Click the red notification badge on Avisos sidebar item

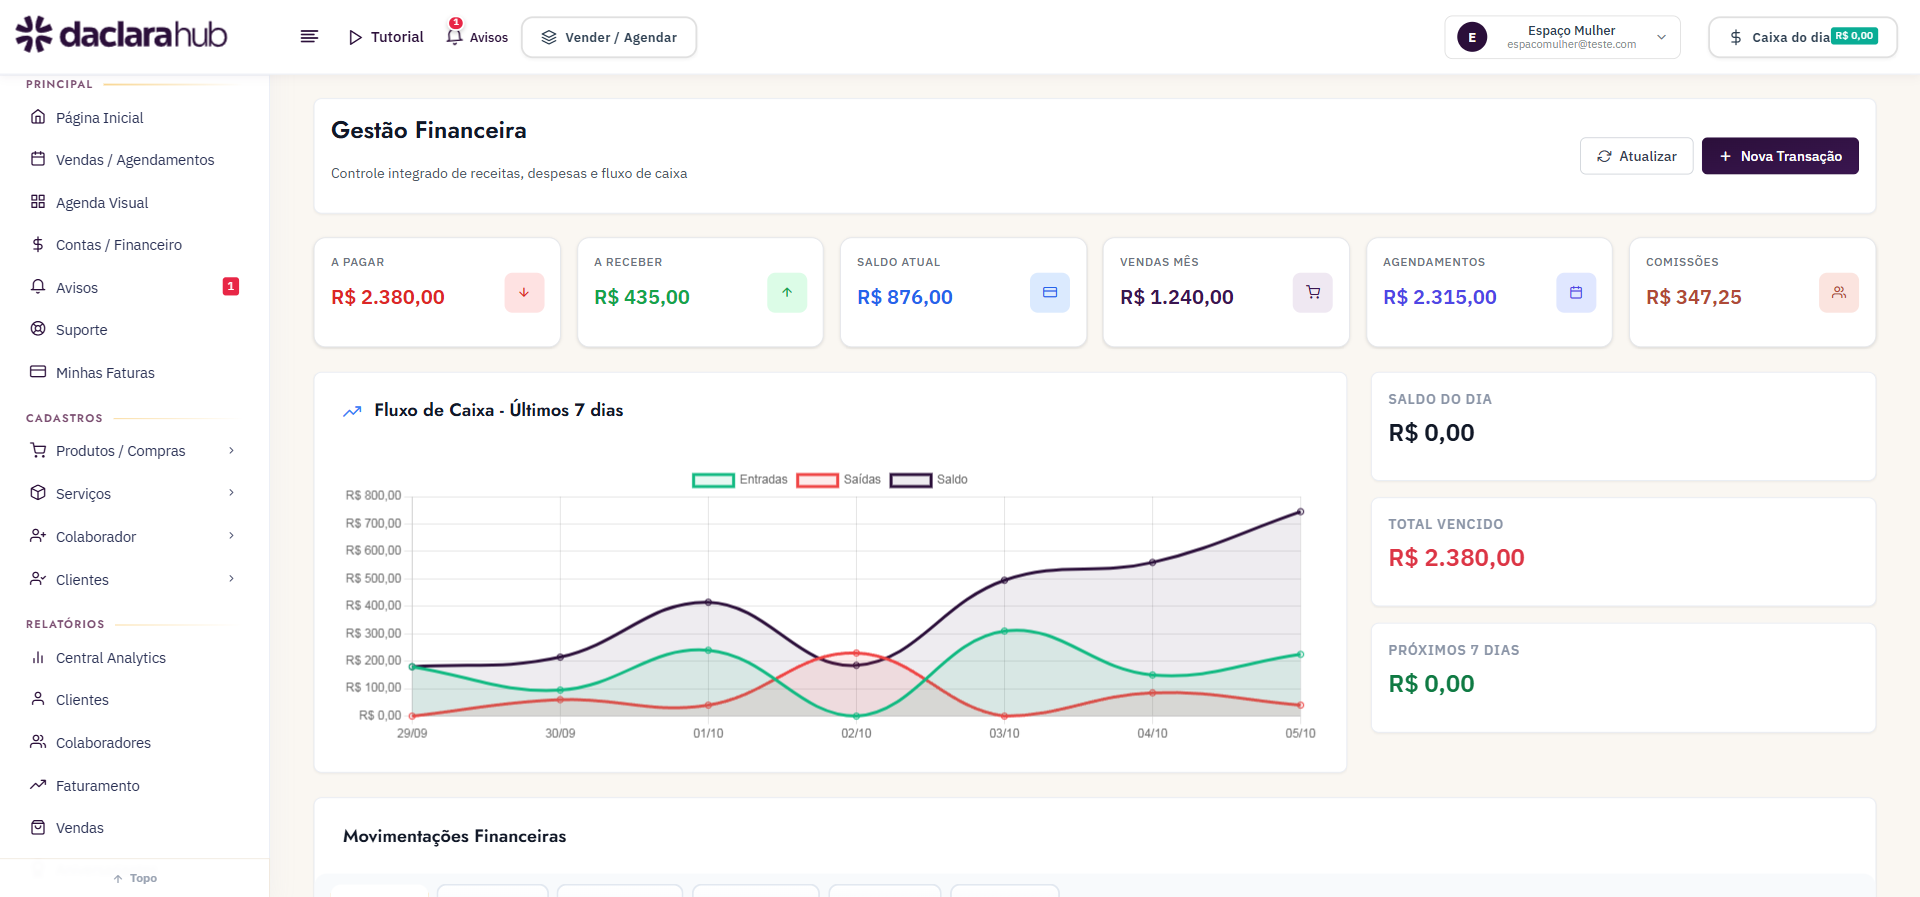coord(230,287)
